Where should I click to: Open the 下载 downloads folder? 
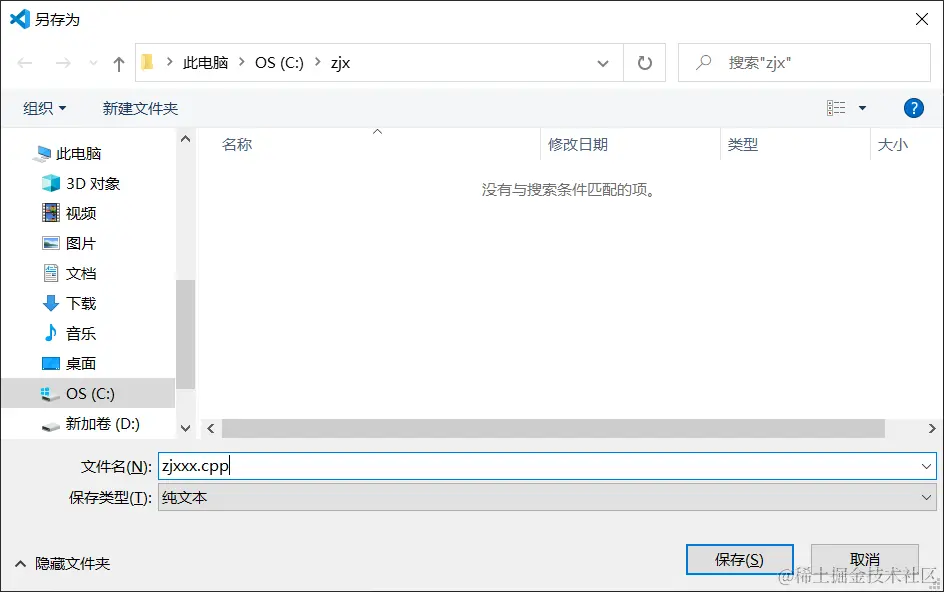(x=80, y=303)
